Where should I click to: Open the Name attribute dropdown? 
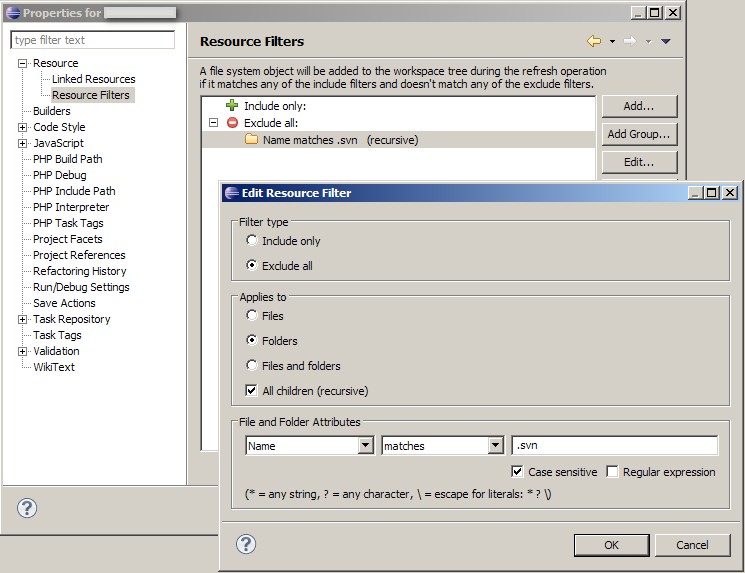pos(366,446)
